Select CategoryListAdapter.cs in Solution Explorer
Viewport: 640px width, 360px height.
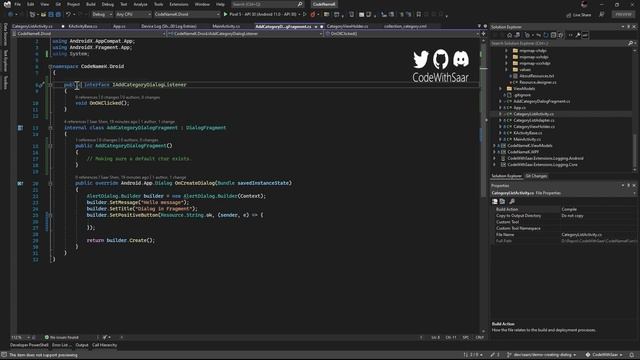[x=534, y=120]
